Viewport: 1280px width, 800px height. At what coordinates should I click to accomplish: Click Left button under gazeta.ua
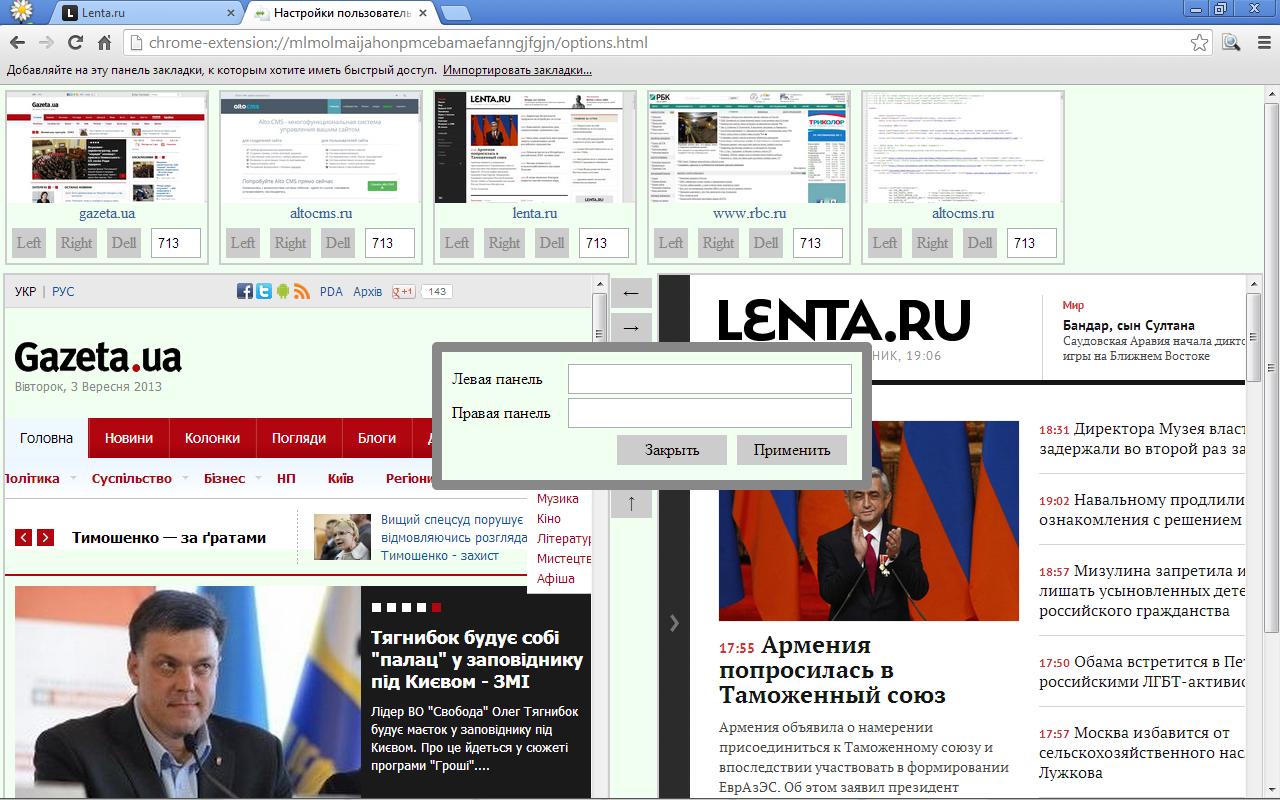pos(29,243)
